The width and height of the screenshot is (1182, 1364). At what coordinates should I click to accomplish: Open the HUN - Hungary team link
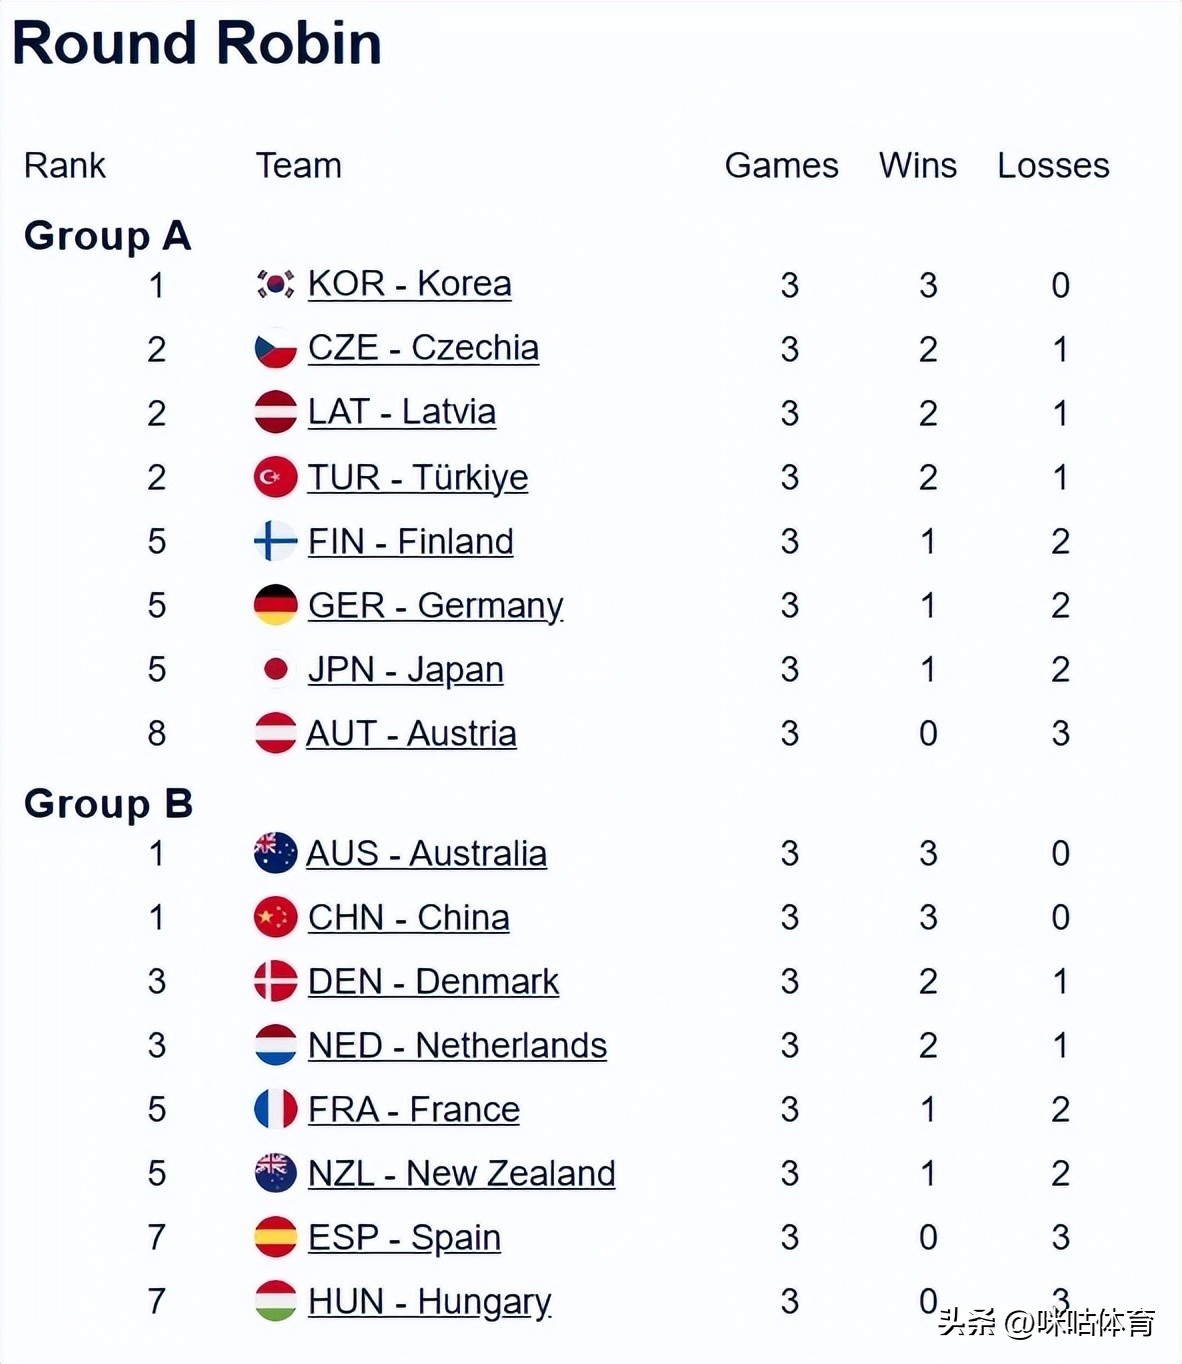click(429, 1302)
